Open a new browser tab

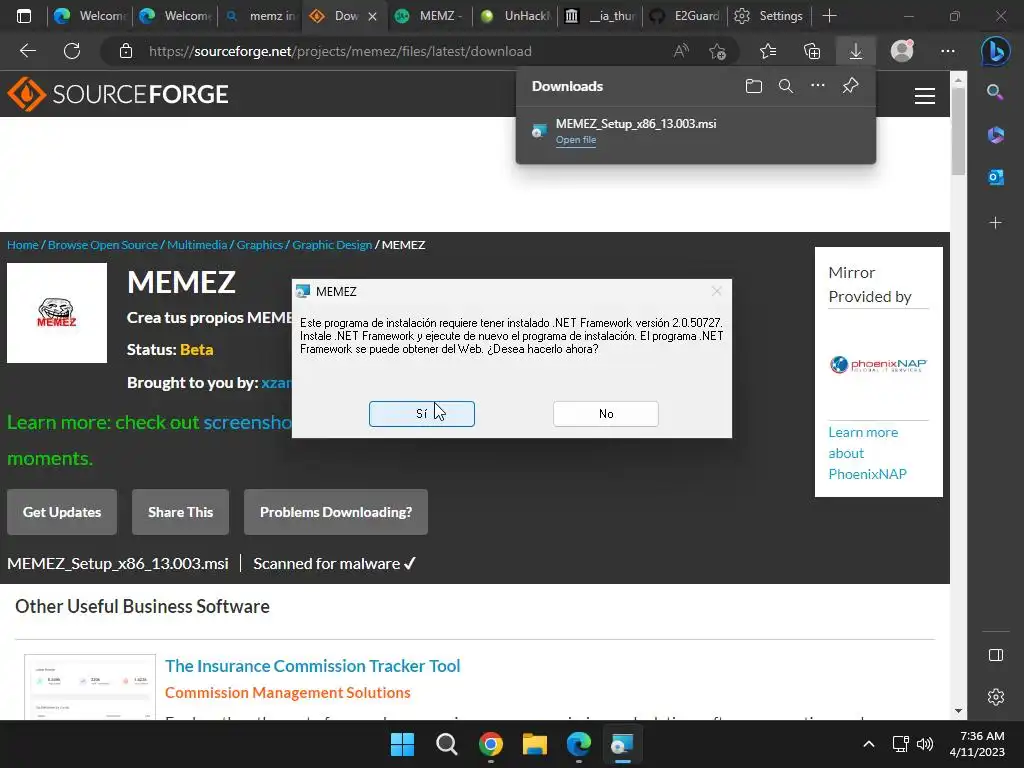tap(829, 16)
